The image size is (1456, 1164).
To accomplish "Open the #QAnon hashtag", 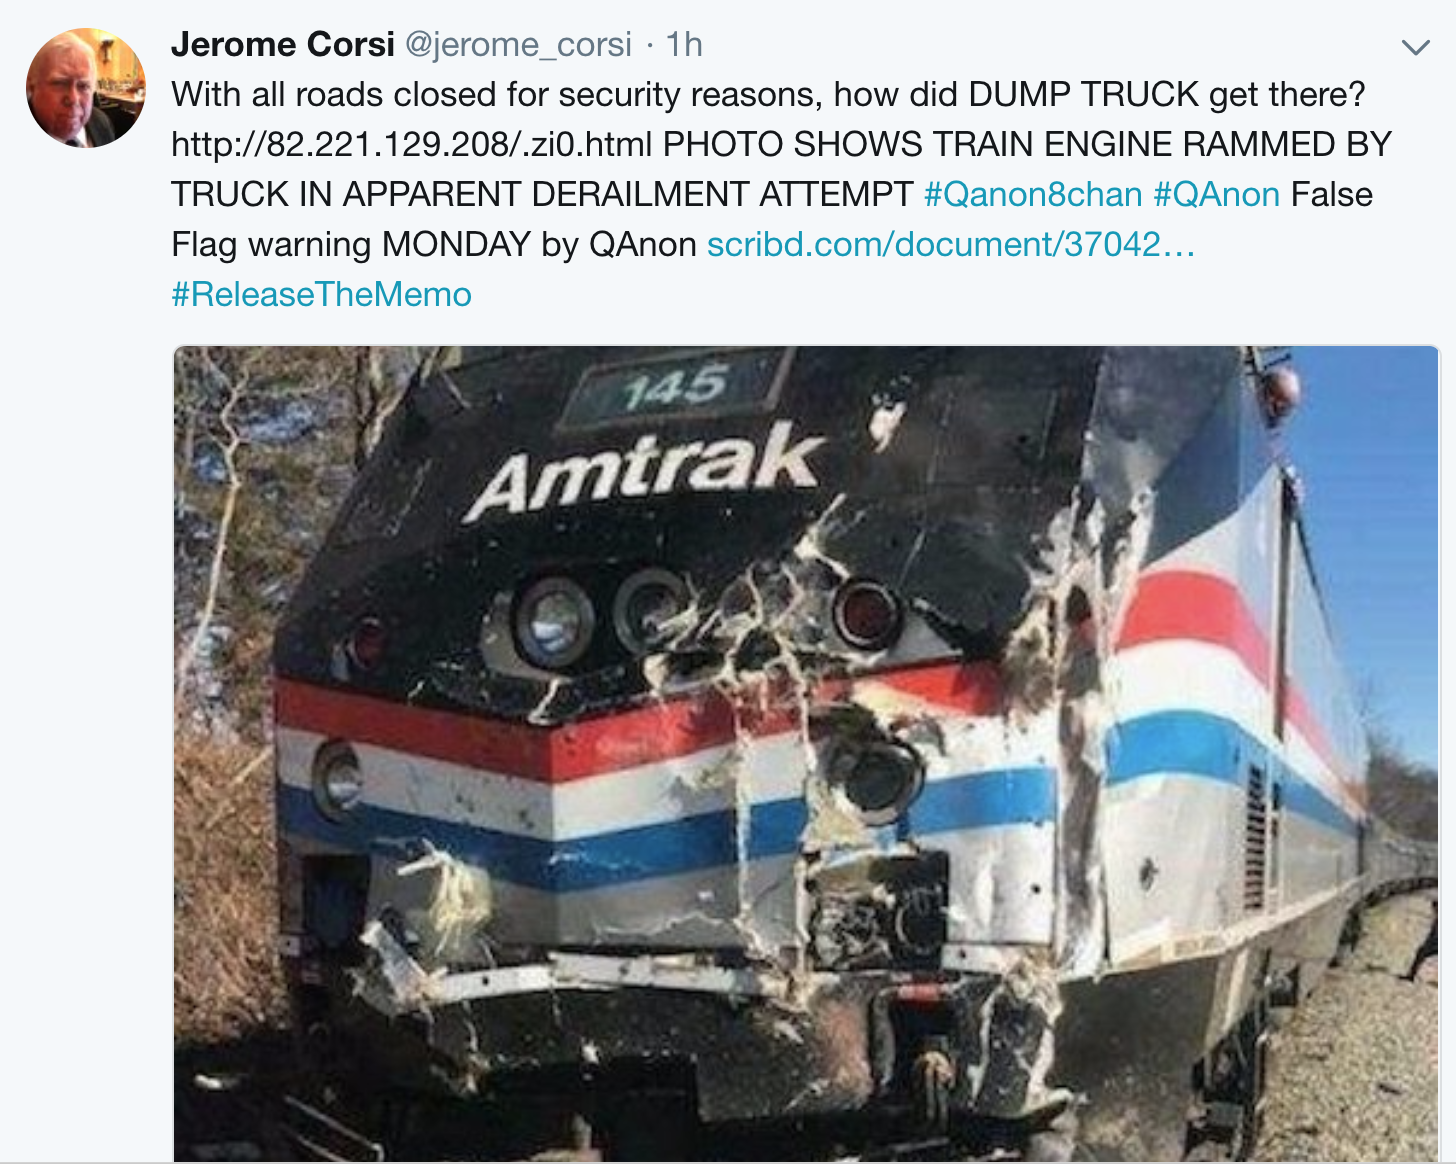I will point(1217,194).
